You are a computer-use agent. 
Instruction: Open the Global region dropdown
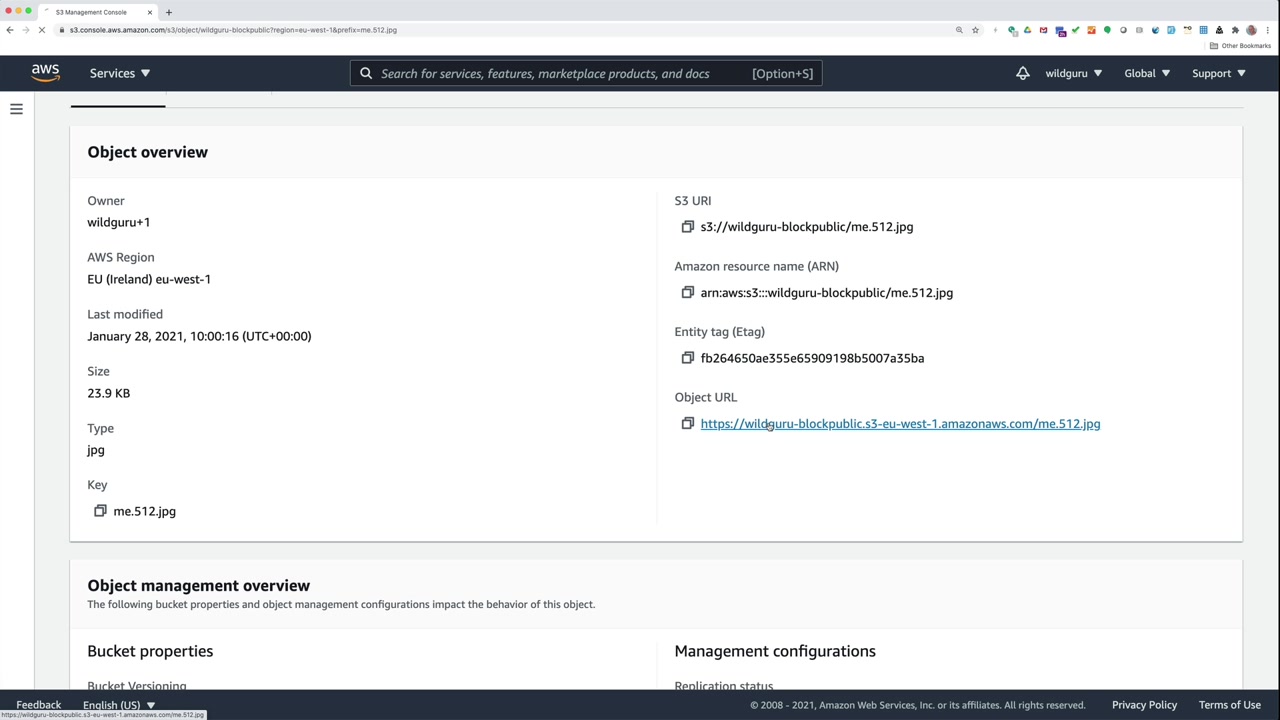(x=1147, y=73)
